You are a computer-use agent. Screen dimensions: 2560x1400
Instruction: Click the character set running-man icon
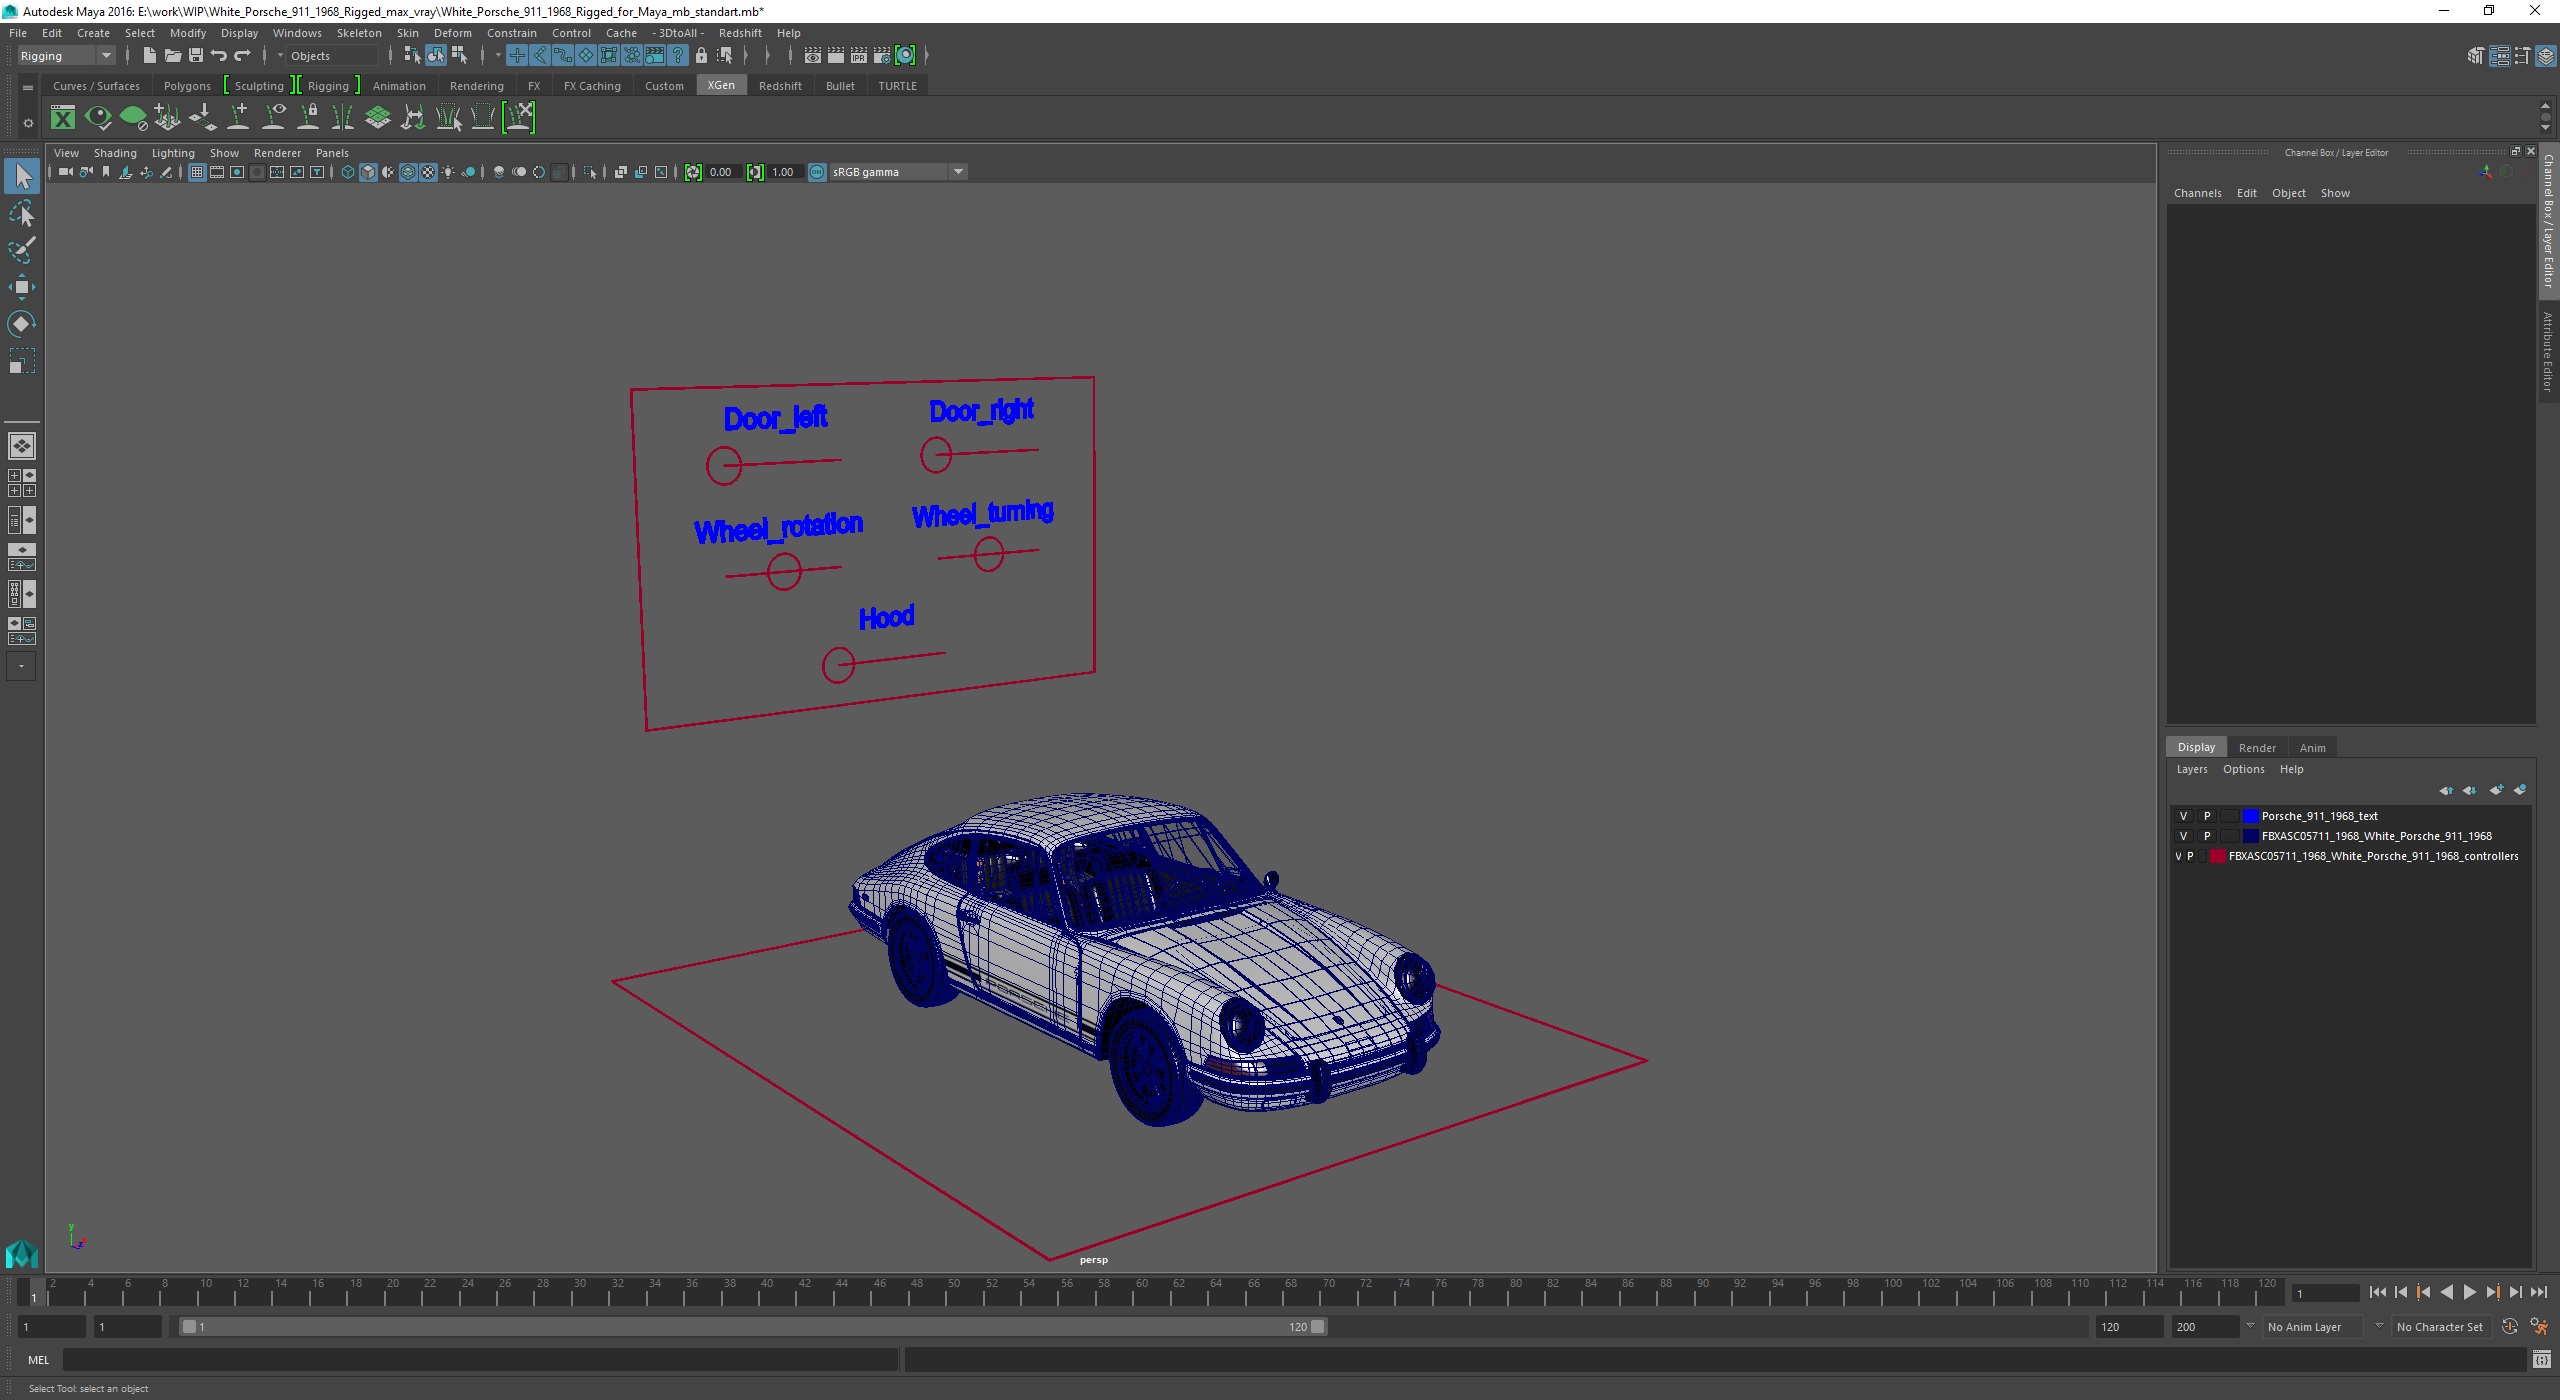[2538, 1327]
